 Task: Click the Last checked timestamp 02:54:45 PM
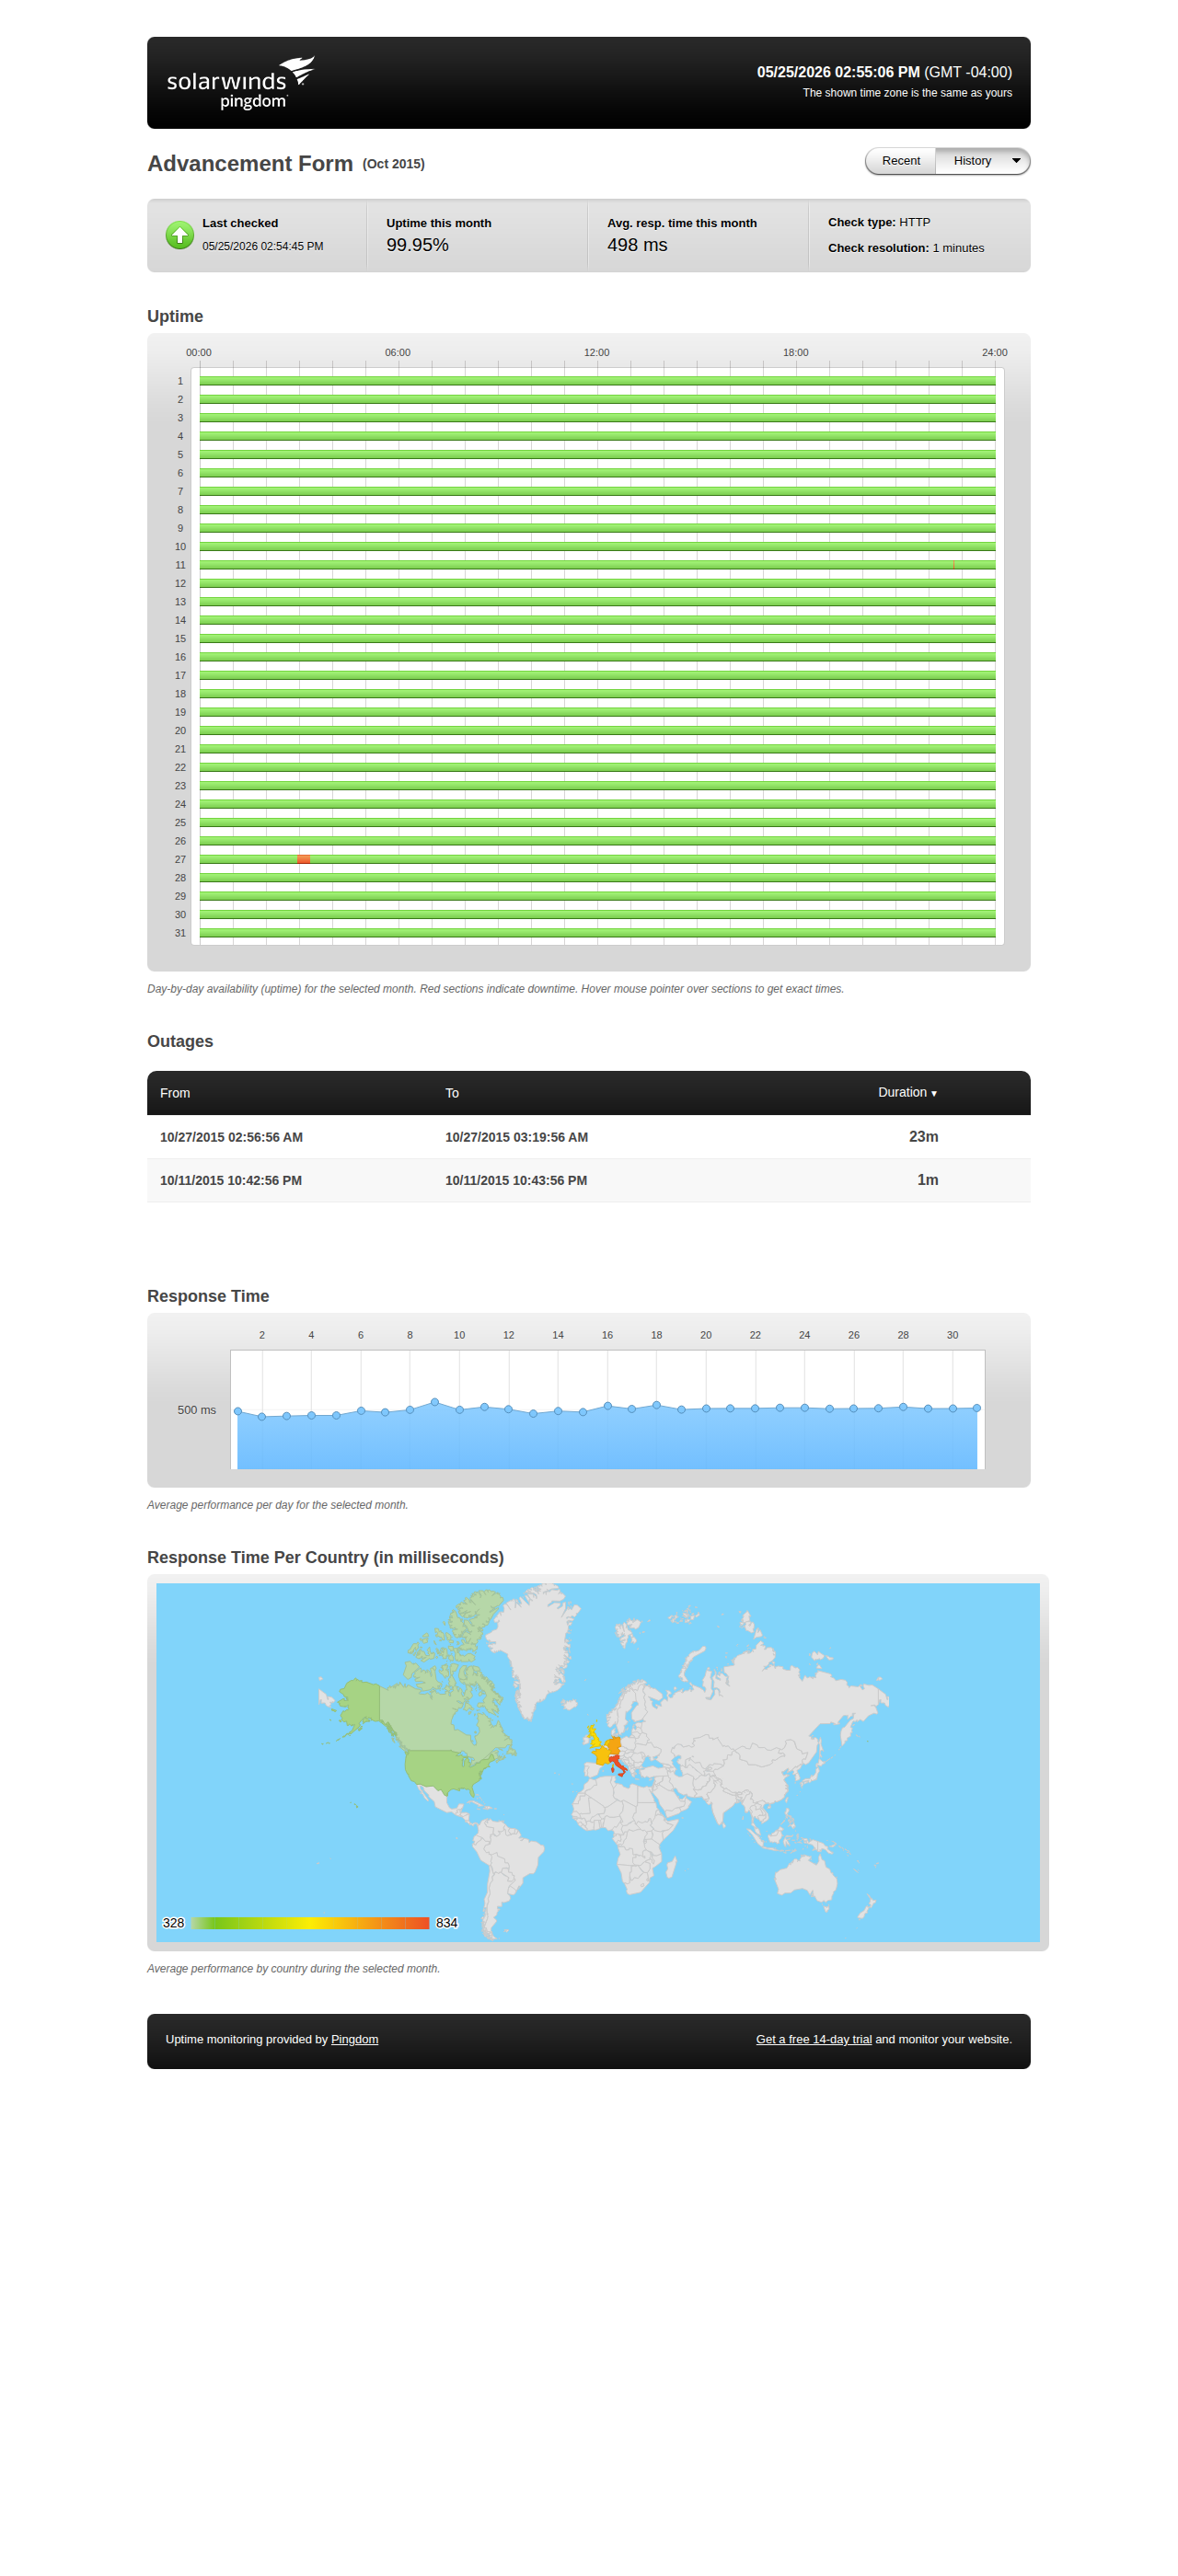click(x=262, y=246)
